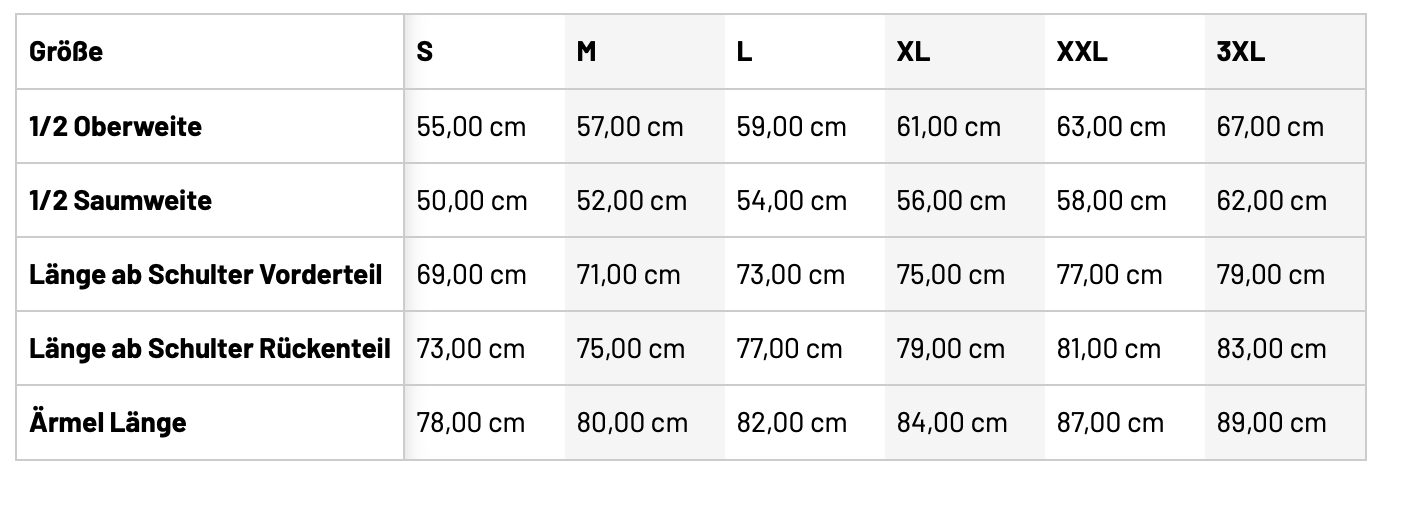This screenshot has width=1410, height=508.
Task: Select the Länge ab Schulter Rückenteil label
Action: pos(210,349)
